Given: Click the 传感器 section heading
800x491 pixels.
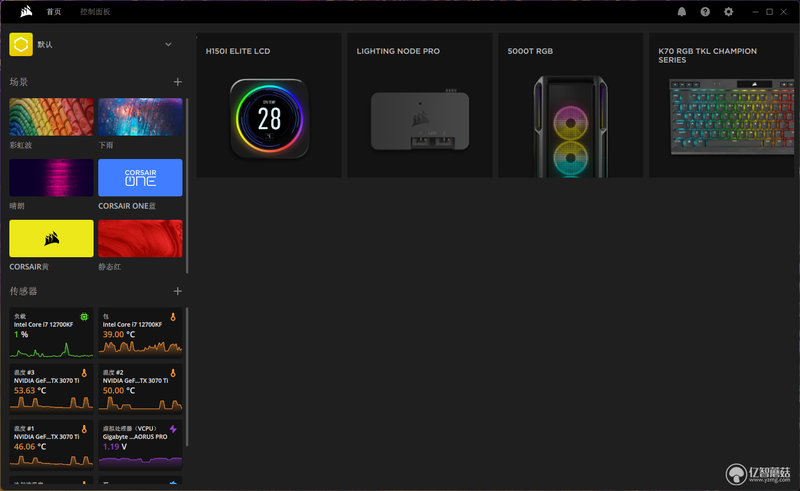Looking at the screenshot, I should (x=23, y=291).
